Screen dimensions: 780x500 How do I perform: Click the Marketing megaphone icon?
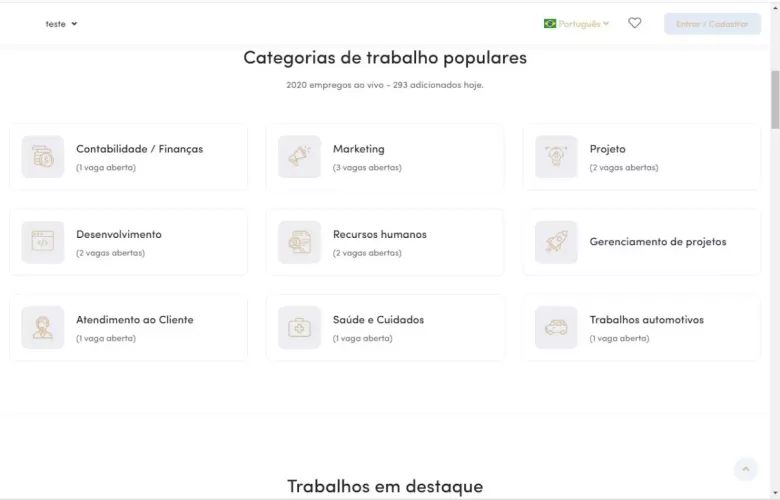coord(299,157)
